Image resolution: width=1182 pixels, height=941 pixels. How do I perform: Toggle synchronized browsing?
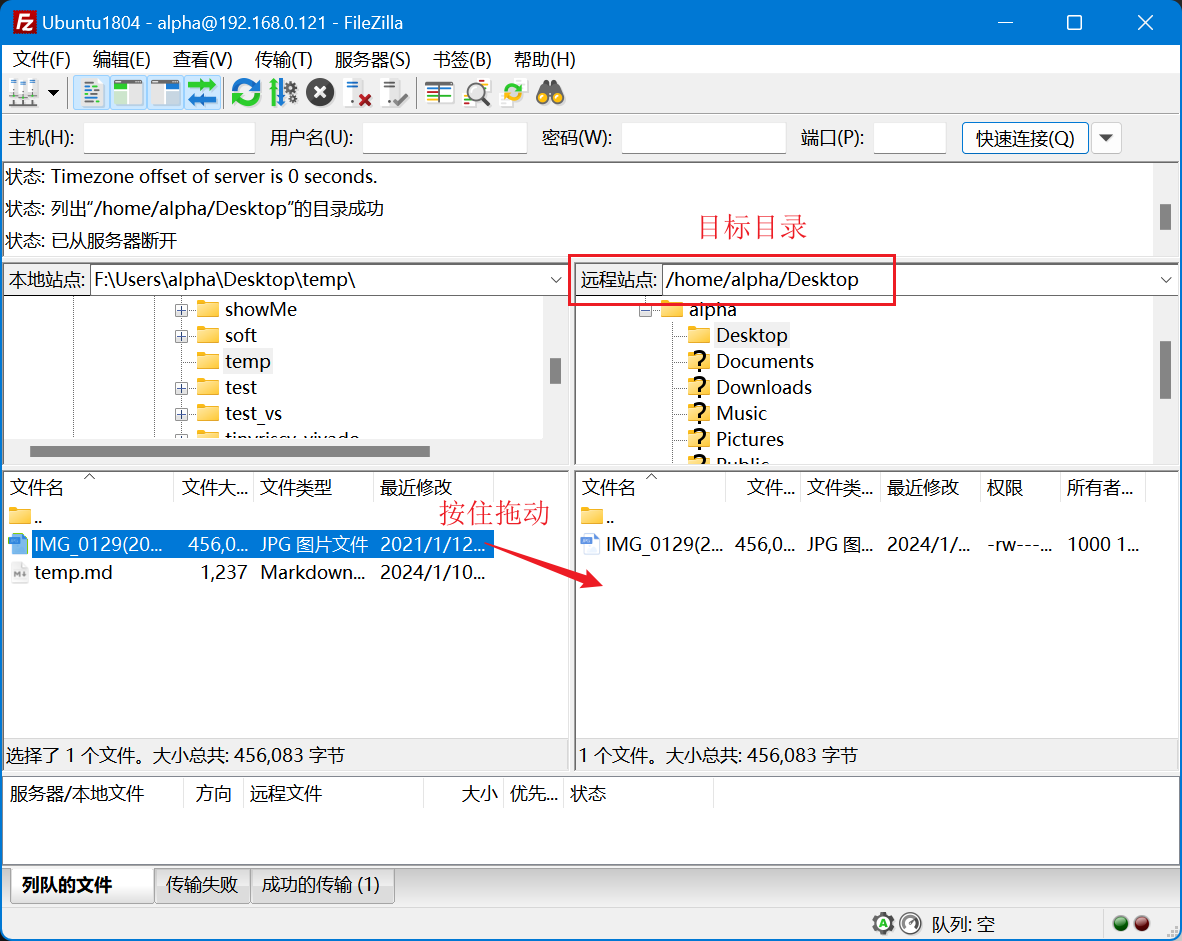pos(513,93)
